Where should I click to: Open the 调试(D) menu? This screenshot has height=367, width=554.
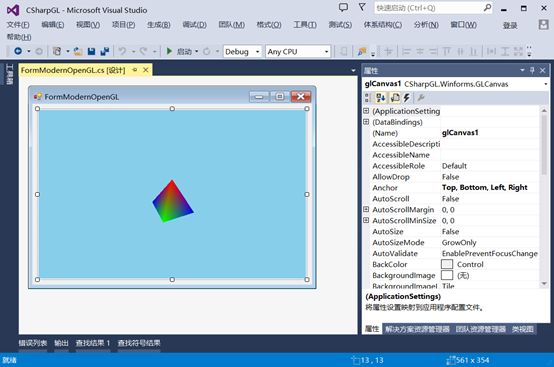pos(194,25)
